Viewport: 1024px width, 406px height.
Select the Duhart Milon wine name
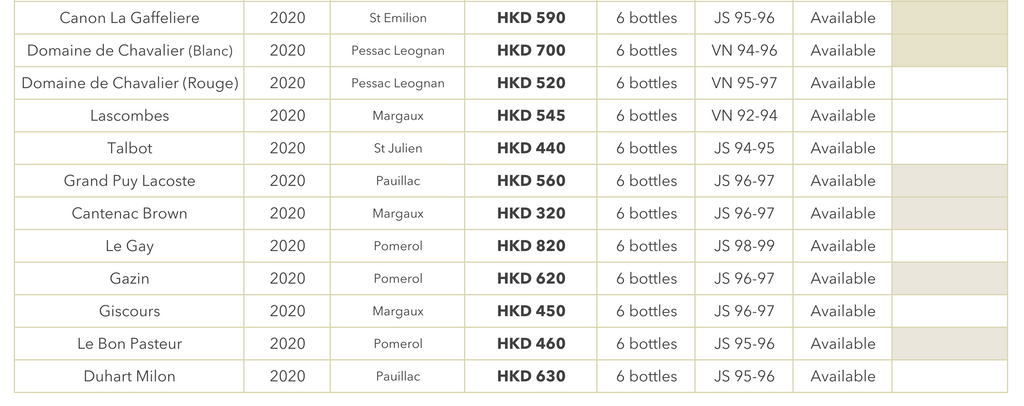129,376
